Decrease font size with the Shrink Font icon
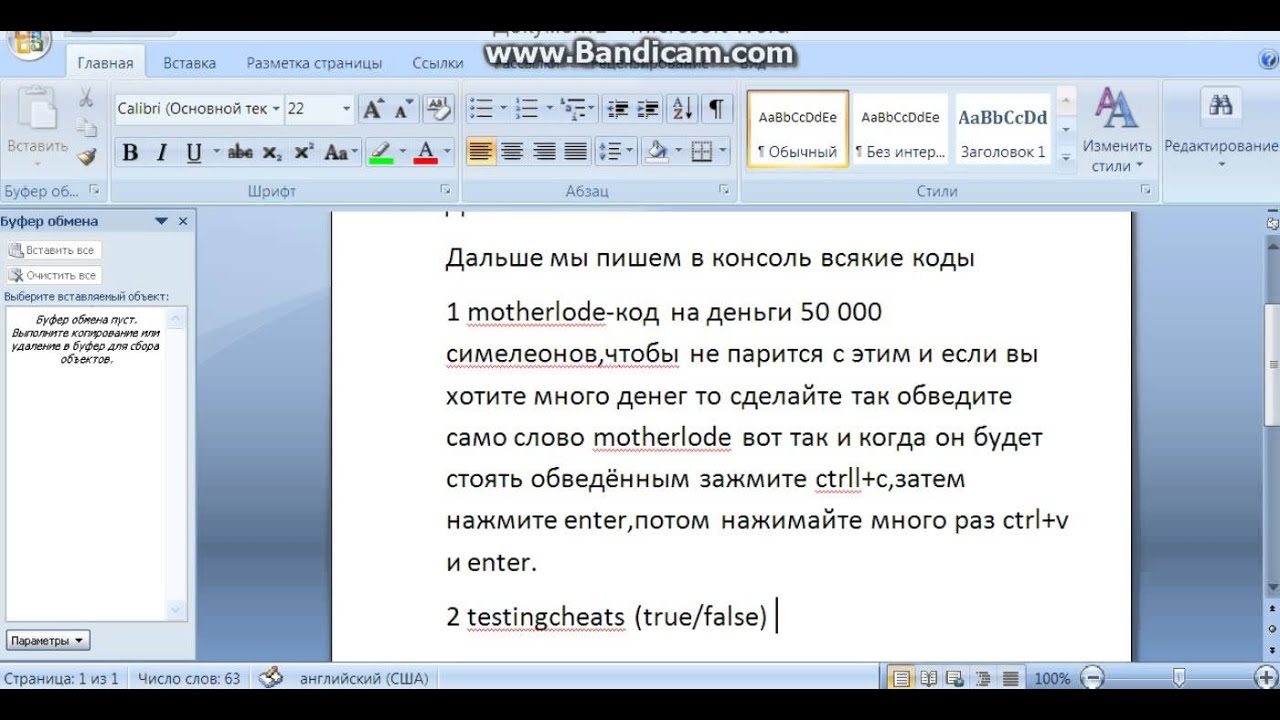Viewport: 1280px width, 720px height. pyautogui.click(x=404, y=109)
